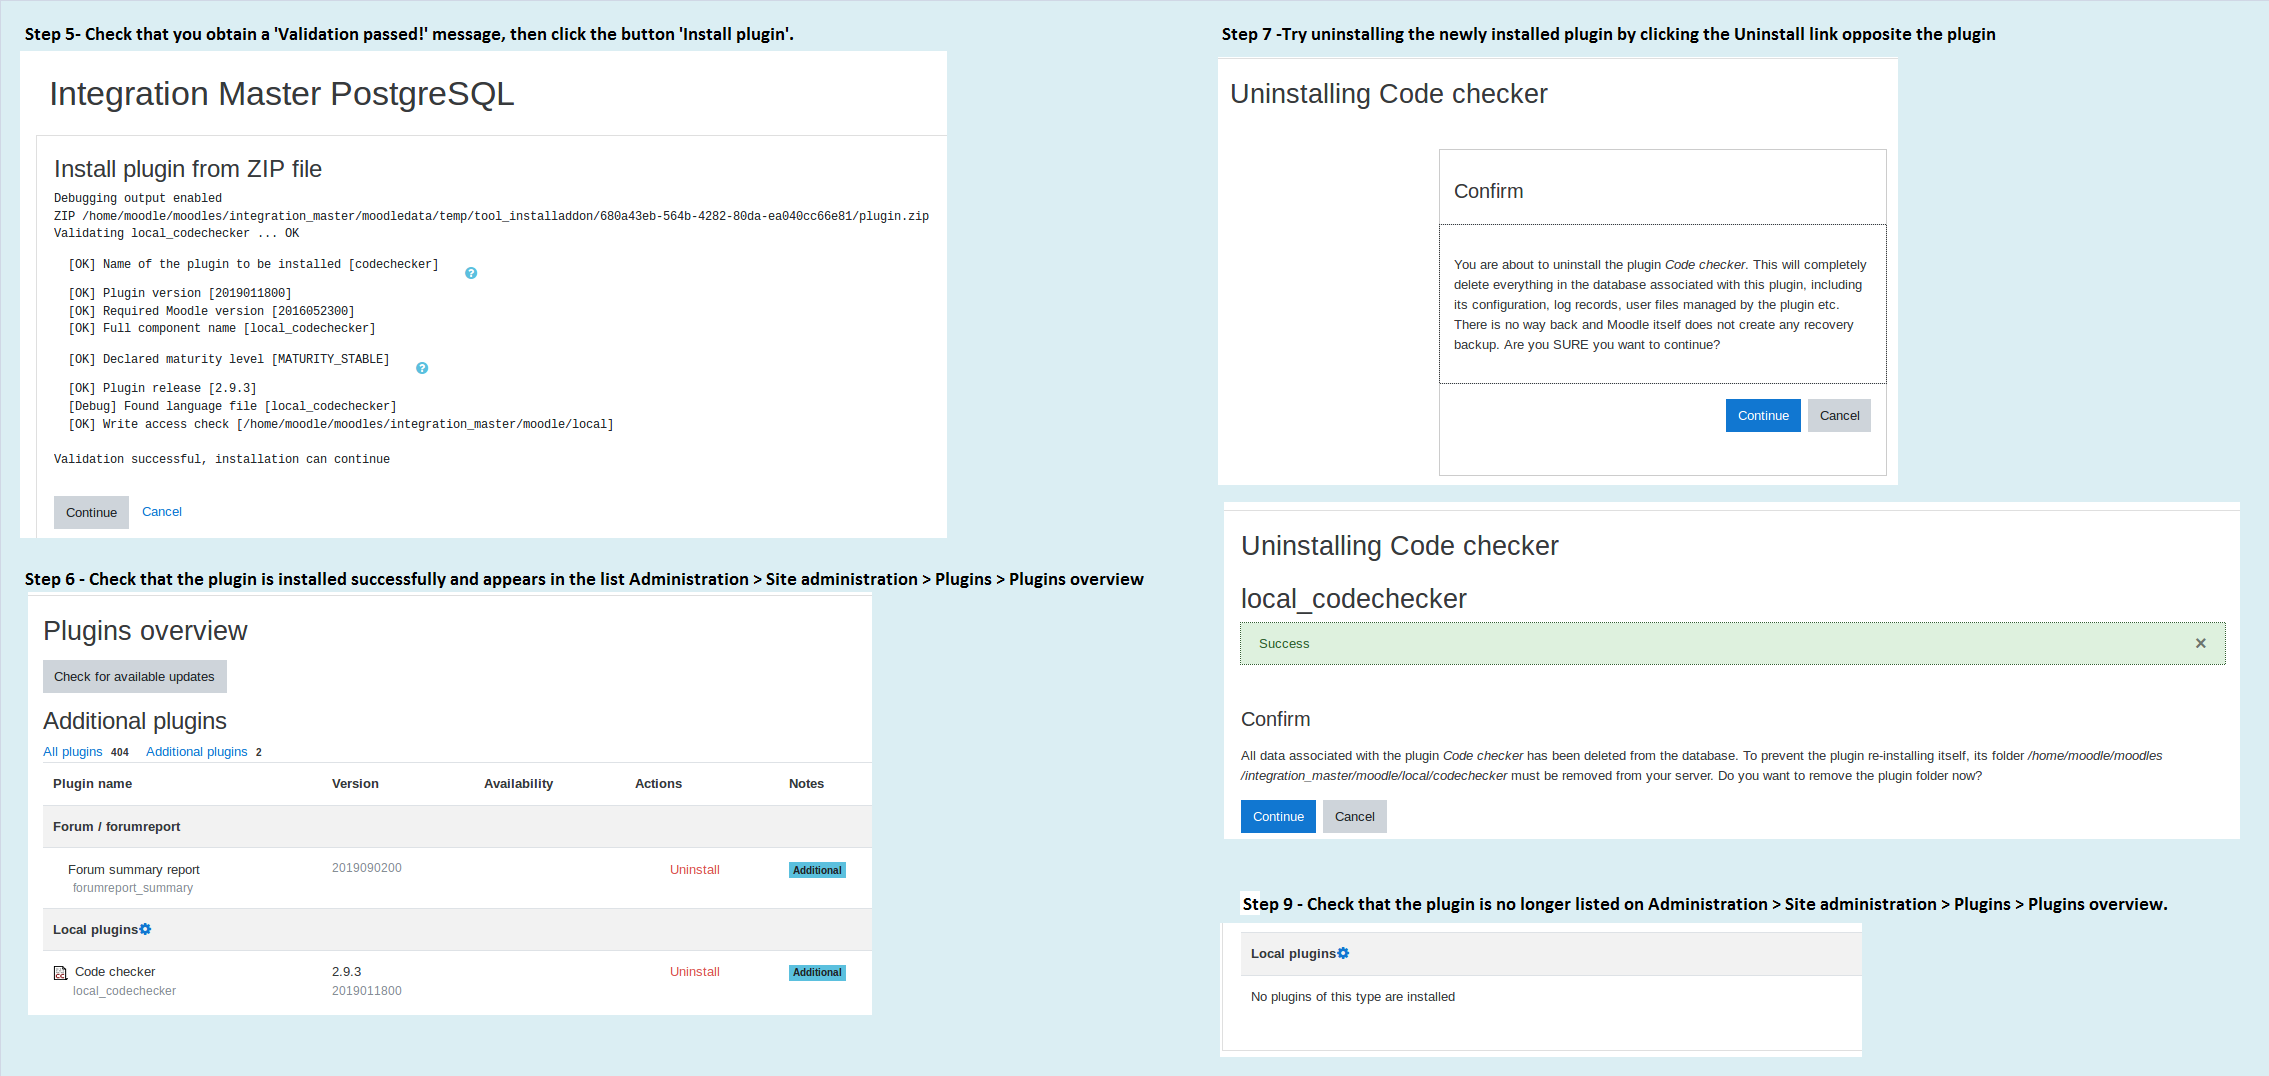This screenshot has height=1076, width=2269.
Task: Click the 'Install plugin from ZIP file' heading
Action: (x=188, y=169)
